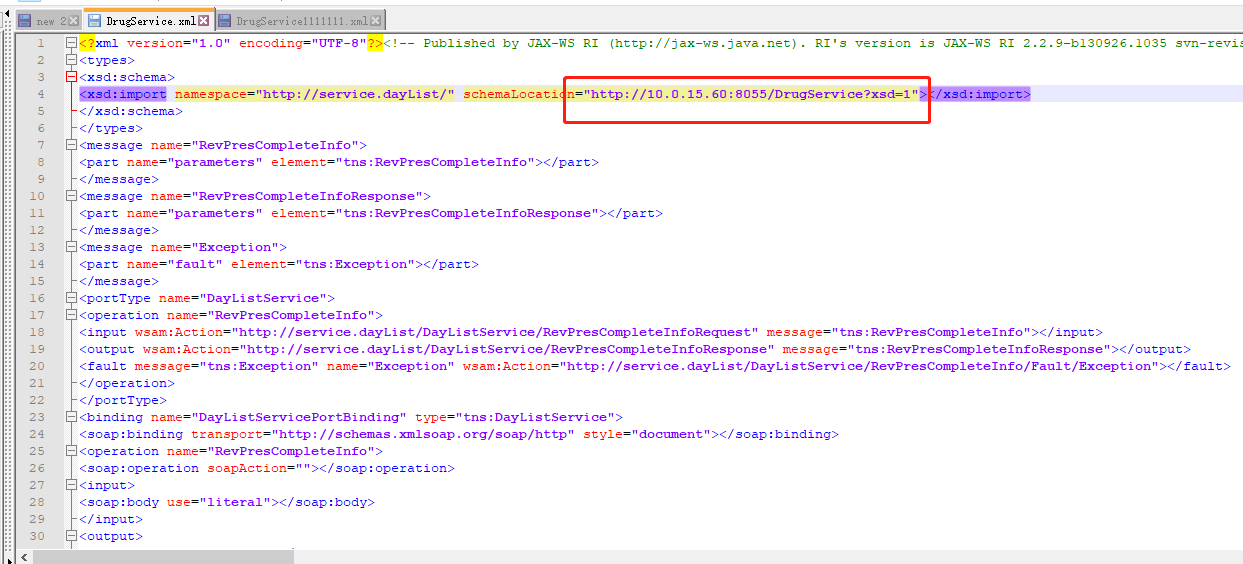
Task: Close the DrugService1111111.xml tab
Action: point(377,20)
